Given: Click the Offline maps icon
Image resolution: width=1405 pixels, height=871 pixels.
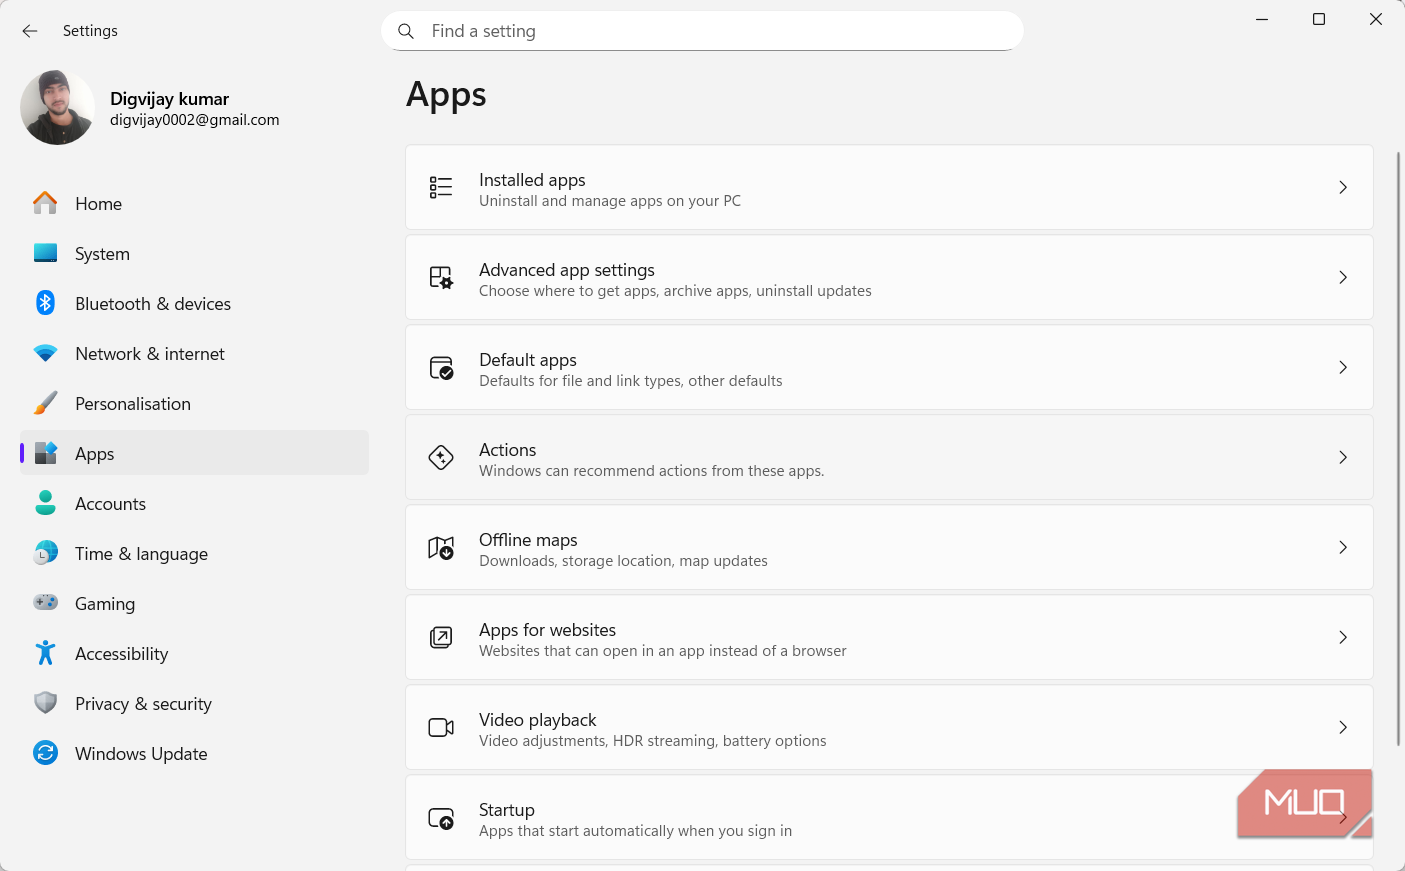Looking at the screenshot, I should tap(441, 547).
